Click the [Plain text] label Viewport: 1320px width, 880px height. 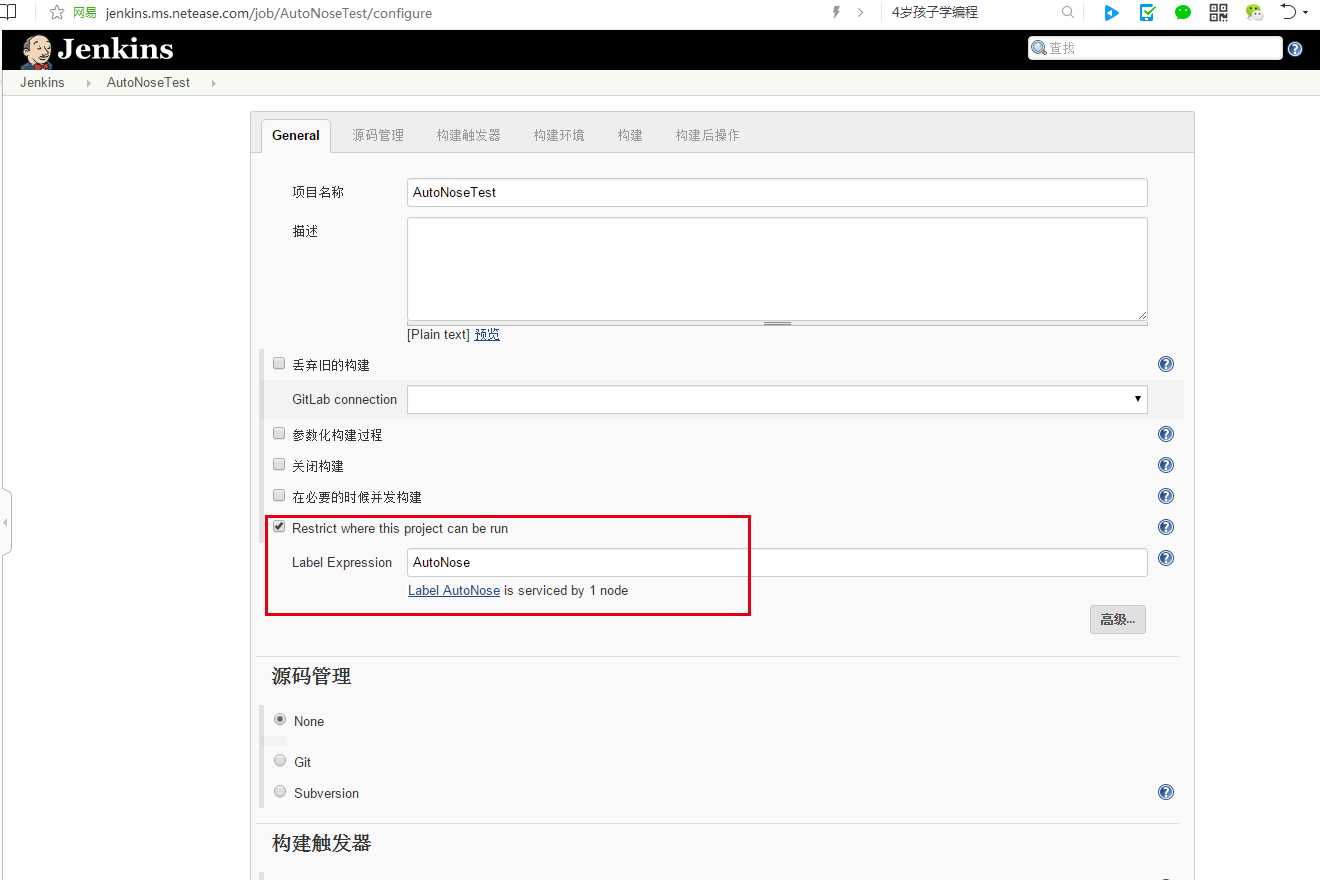click(x=438, y=335)
